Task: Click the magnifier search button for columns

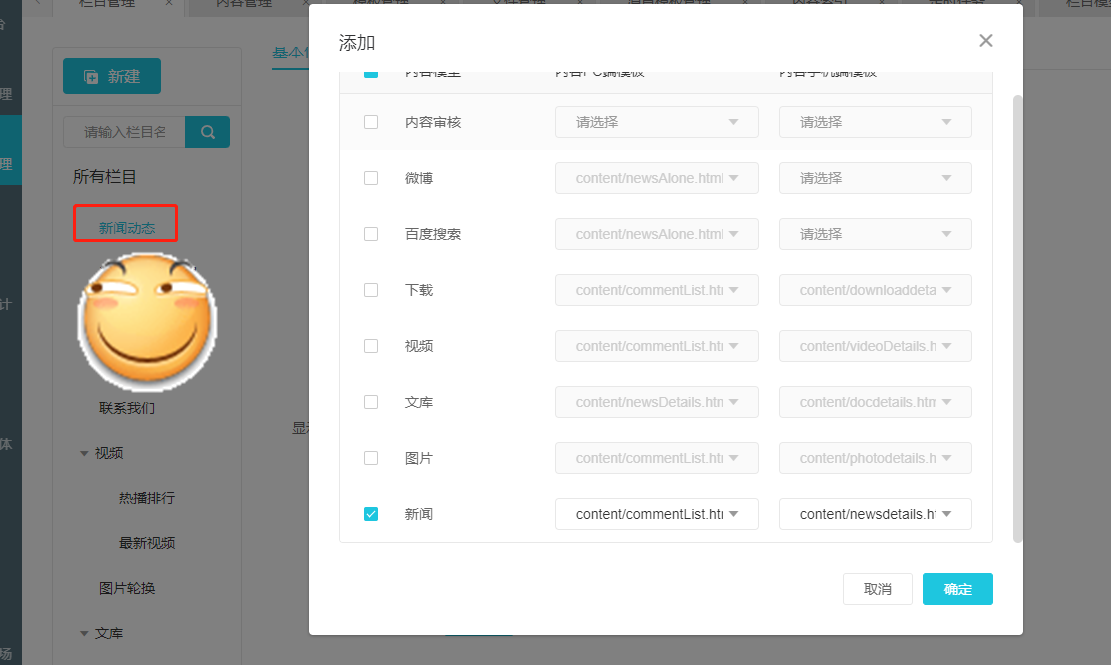Action: click(208, 132)
